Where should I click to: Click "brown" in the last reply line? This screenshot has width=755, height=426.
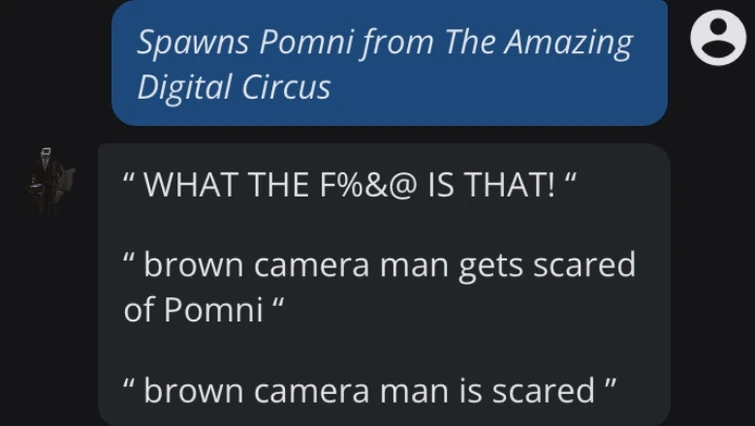[x=193, y=390]
